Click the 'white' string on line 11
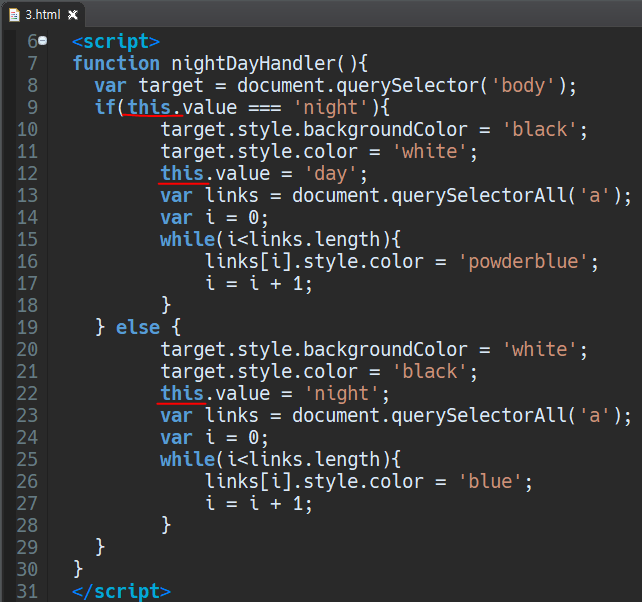Screen dimensions: 642x602 [429, 152]
